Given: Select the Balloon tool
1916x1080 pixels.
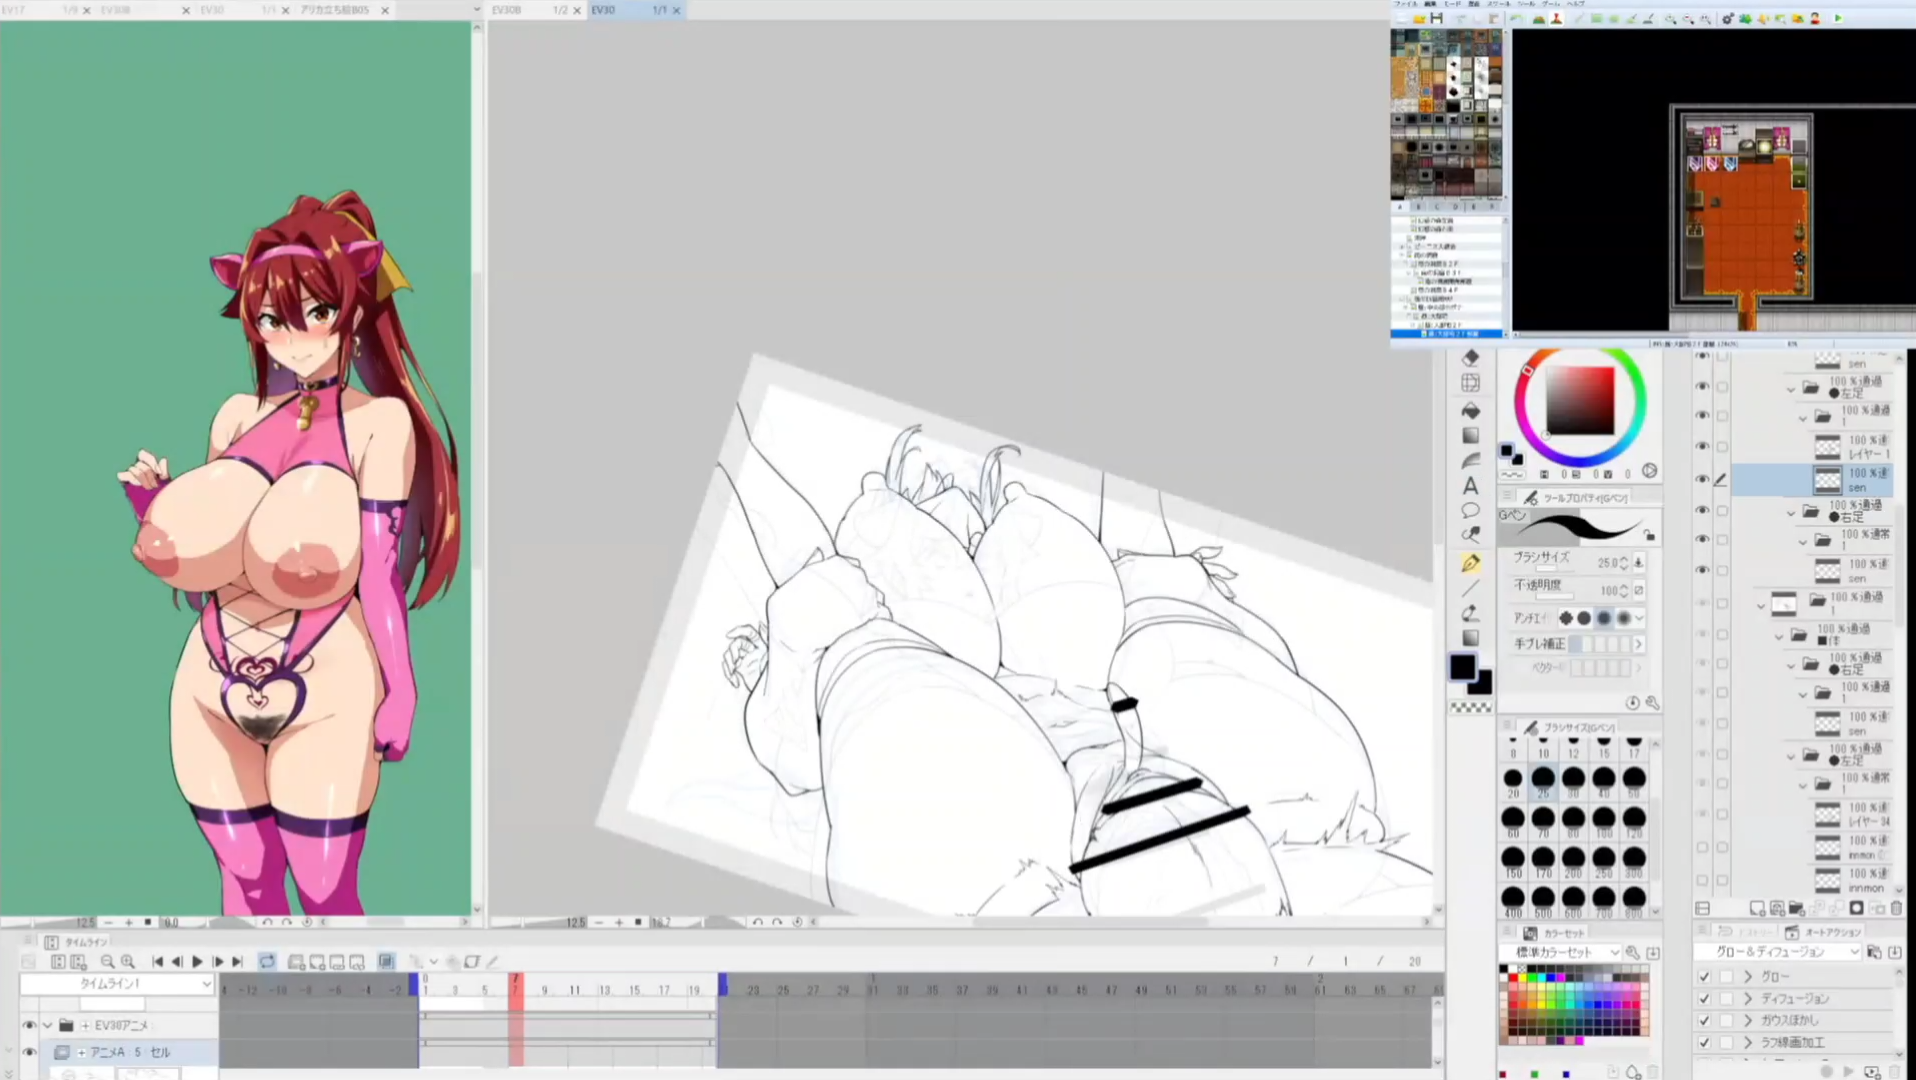Looking at the screenshot, I should tap(1470, 511).
